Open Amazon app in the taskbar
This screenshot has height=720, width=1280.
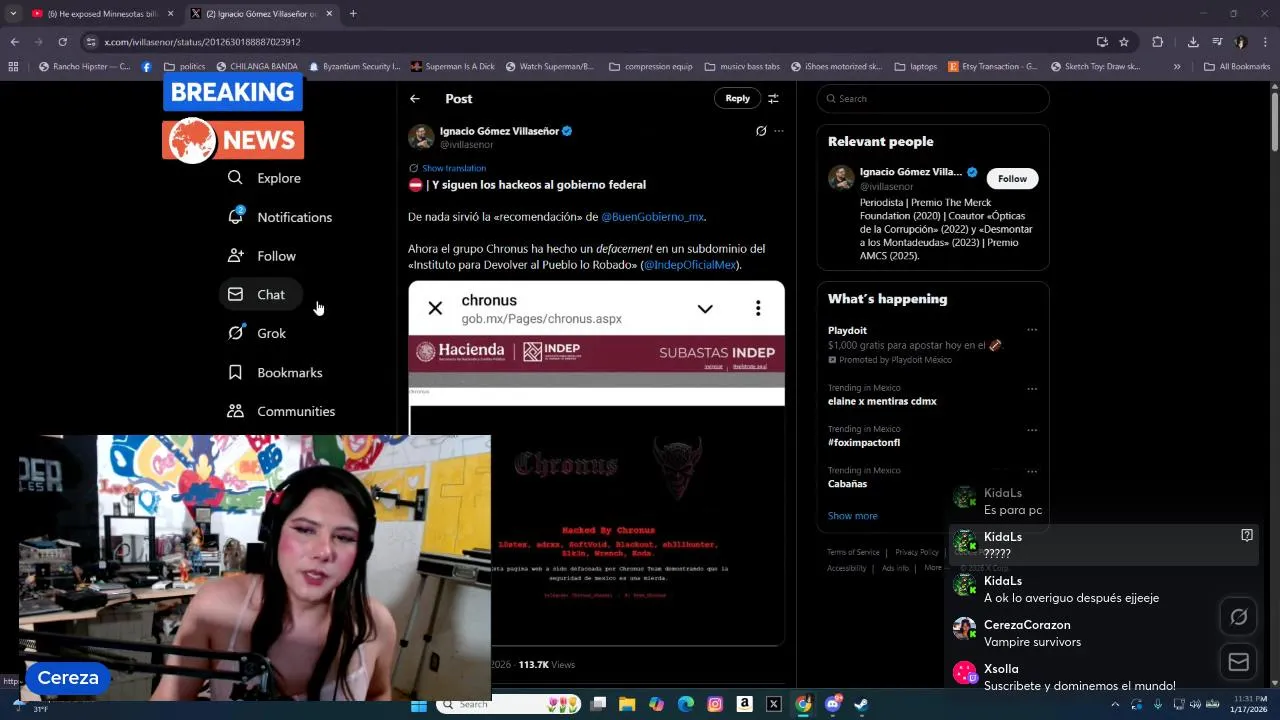(744, 704)
